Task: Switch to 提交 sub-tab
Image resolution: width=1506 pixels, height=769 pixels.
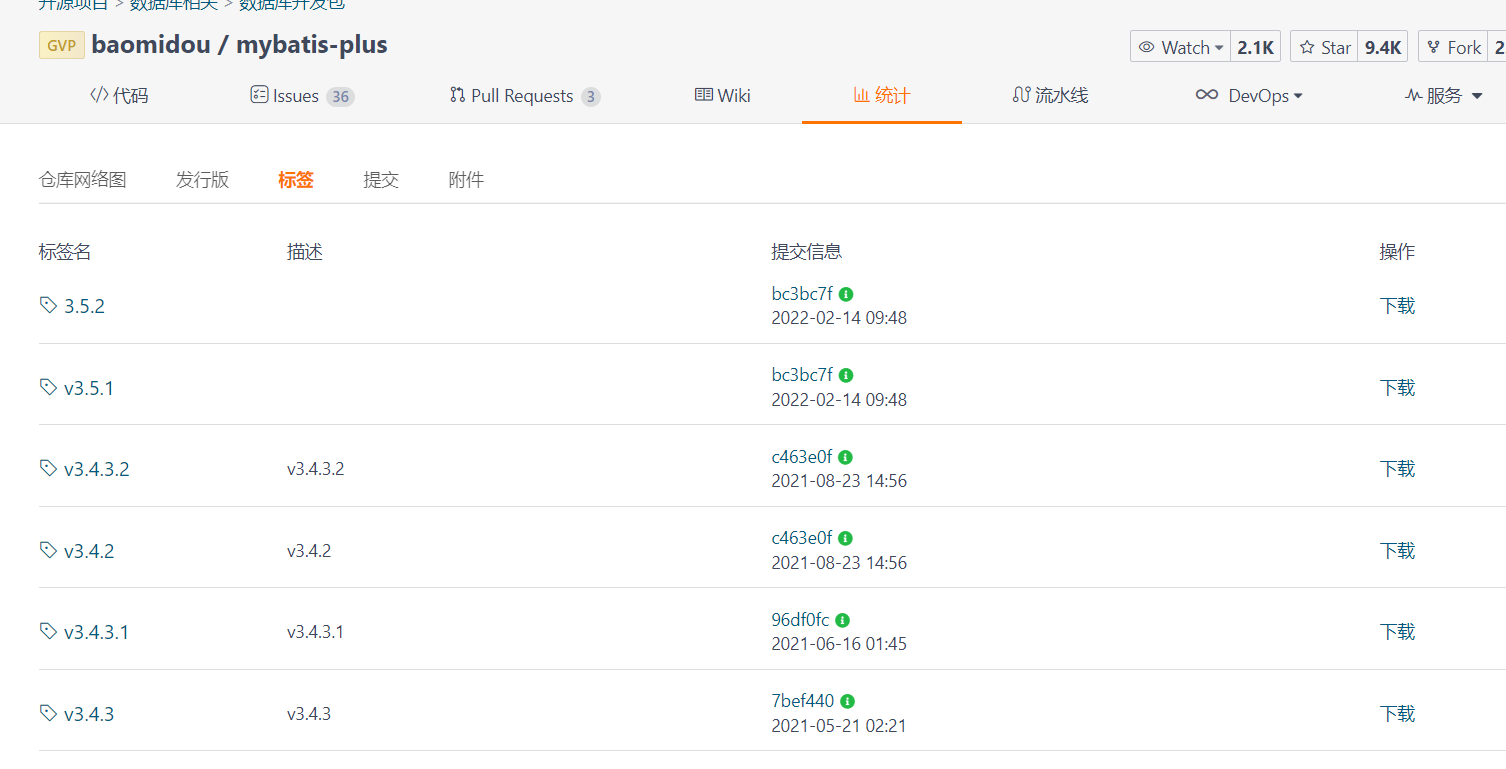Action: 381,180
